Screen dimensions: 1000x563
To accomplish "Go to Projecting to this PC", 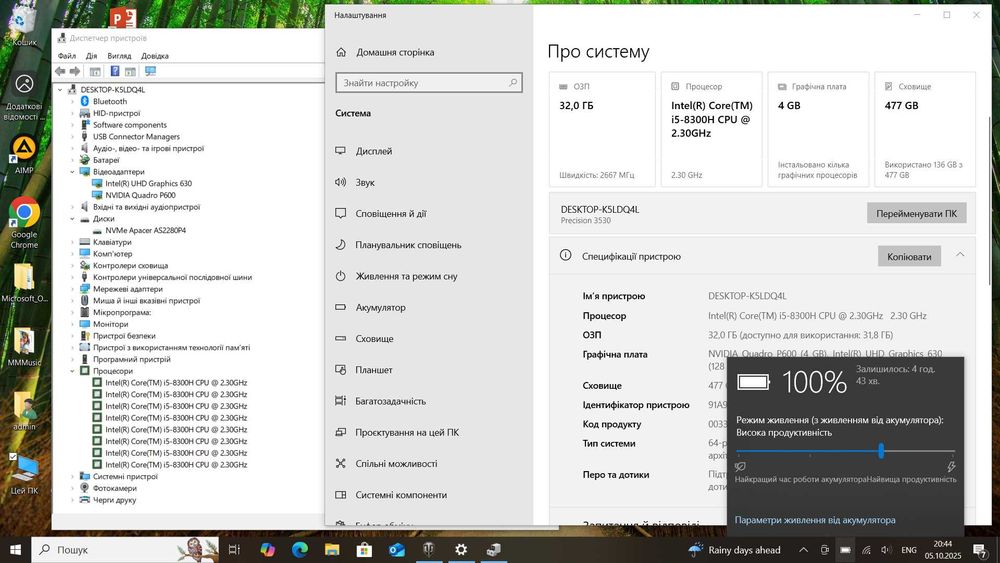I will pos(407,432).
